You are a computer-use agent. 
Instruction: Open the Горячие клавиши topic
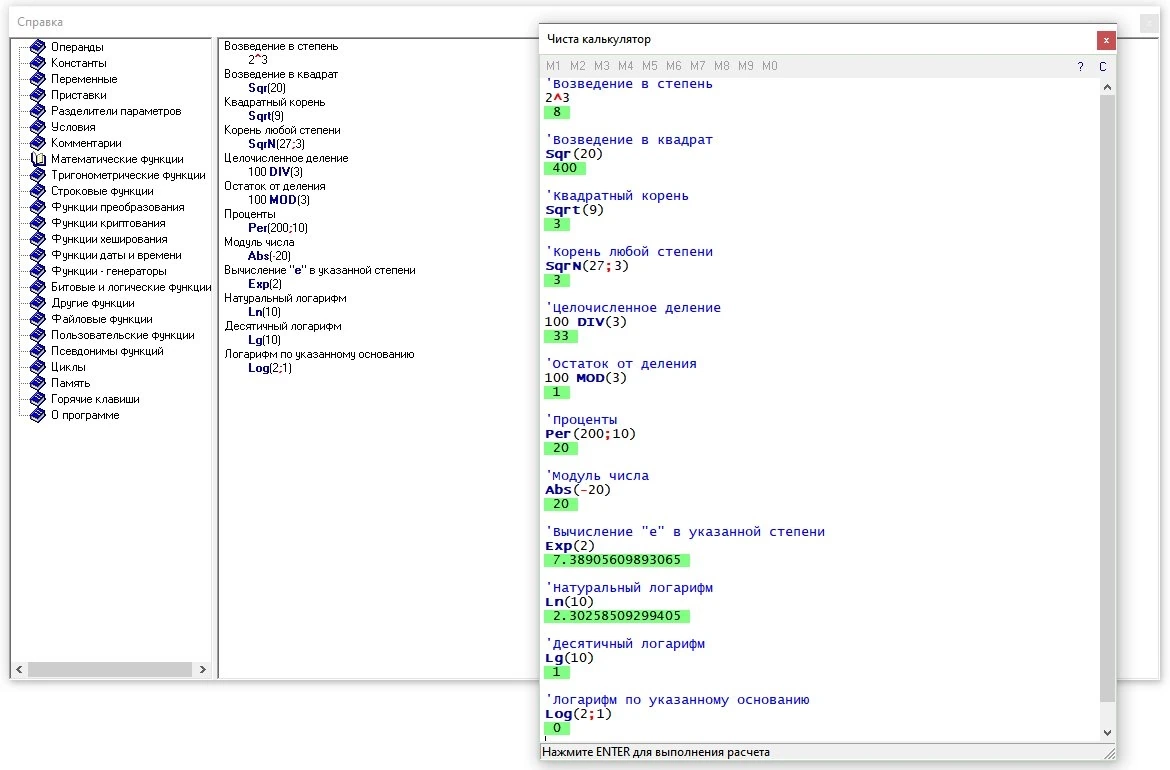[95, 399]
